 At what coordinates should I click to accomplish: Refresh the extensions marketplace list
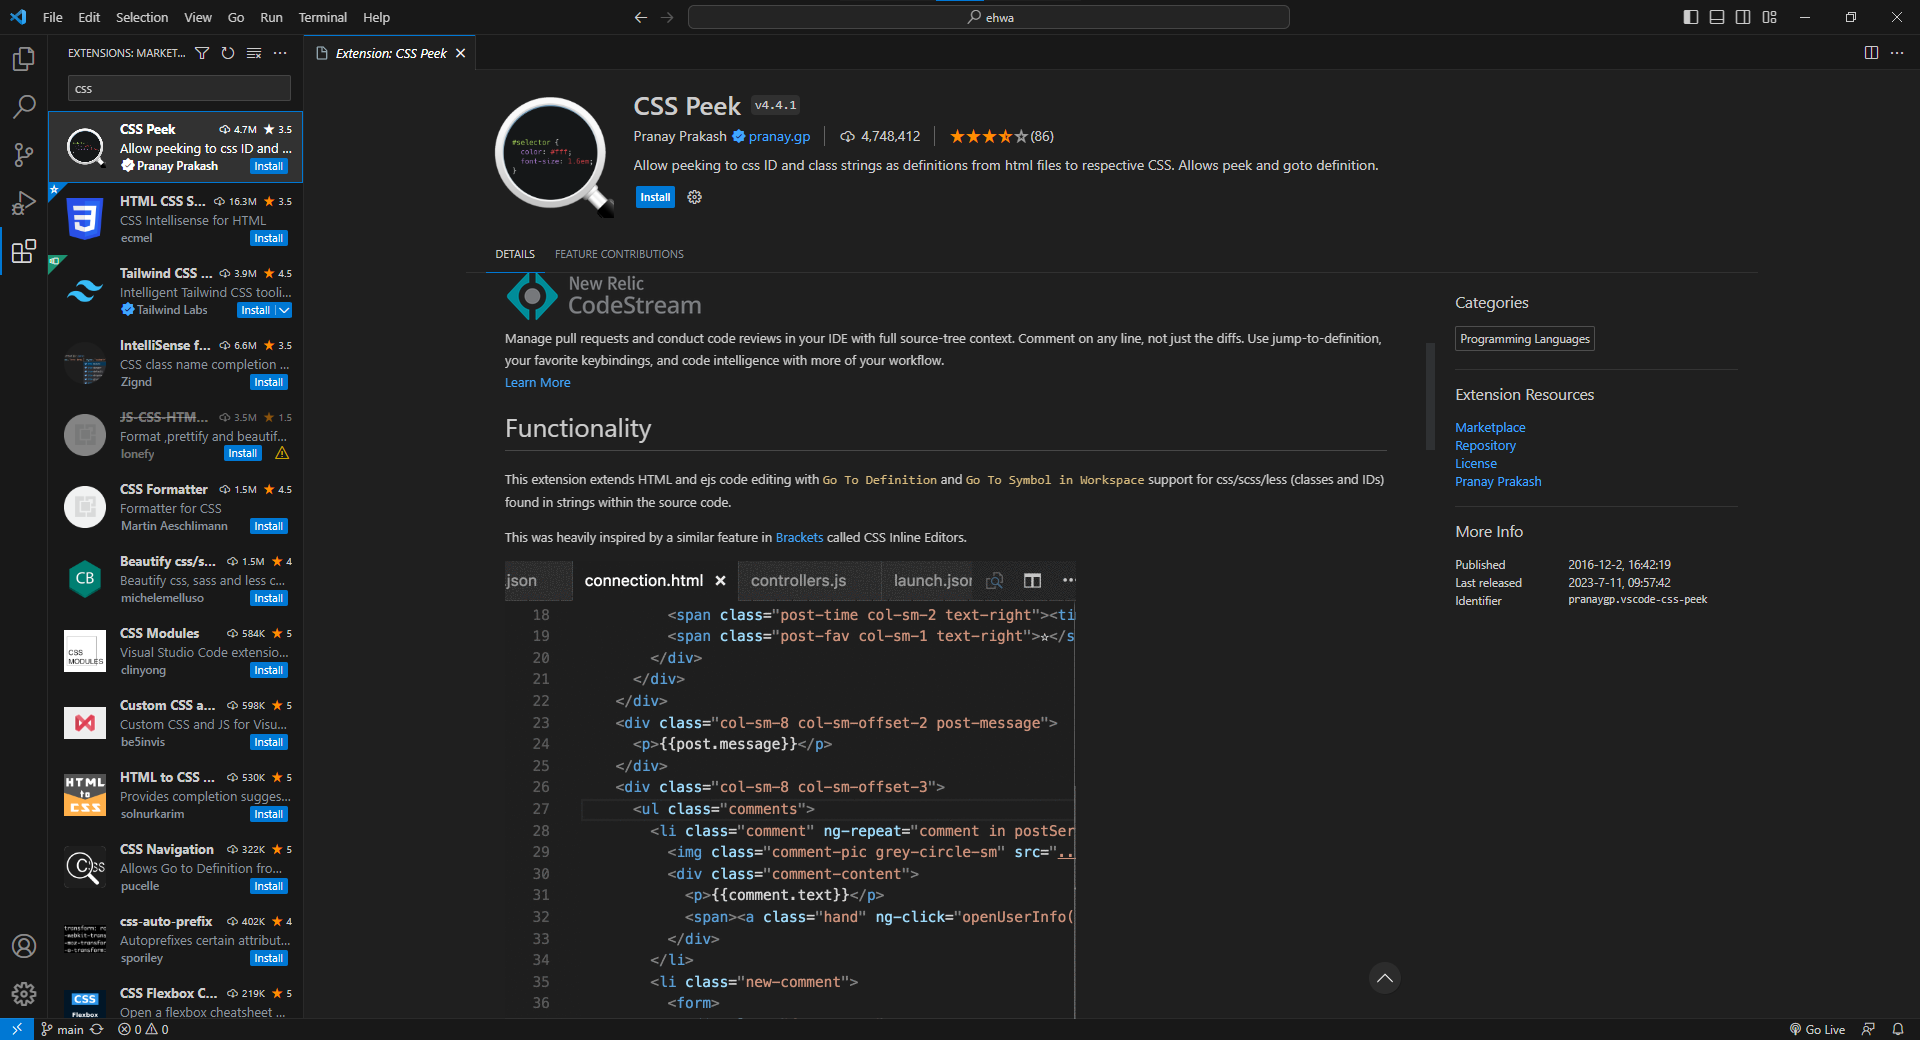[228, 53]
